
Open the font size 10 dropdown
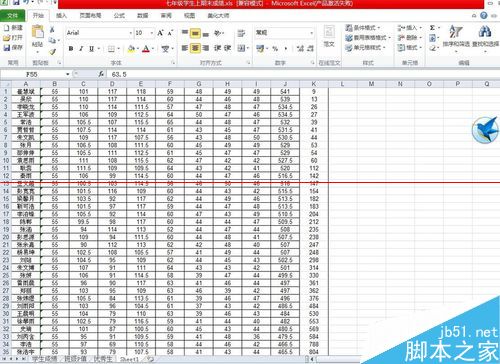(x=152, y=33)
